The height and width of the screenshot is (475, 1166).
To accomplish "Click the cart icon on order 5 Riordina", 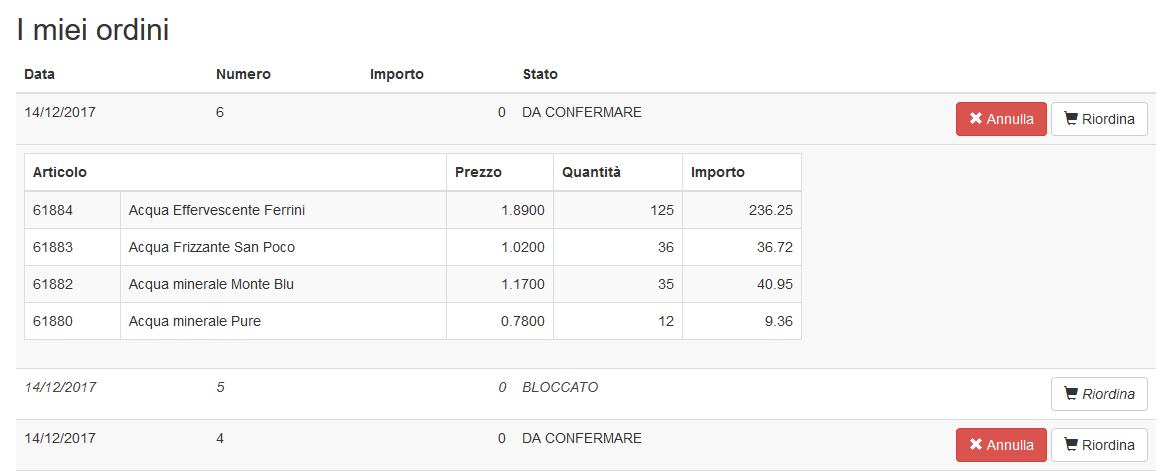I will [x=1071, y=394].
